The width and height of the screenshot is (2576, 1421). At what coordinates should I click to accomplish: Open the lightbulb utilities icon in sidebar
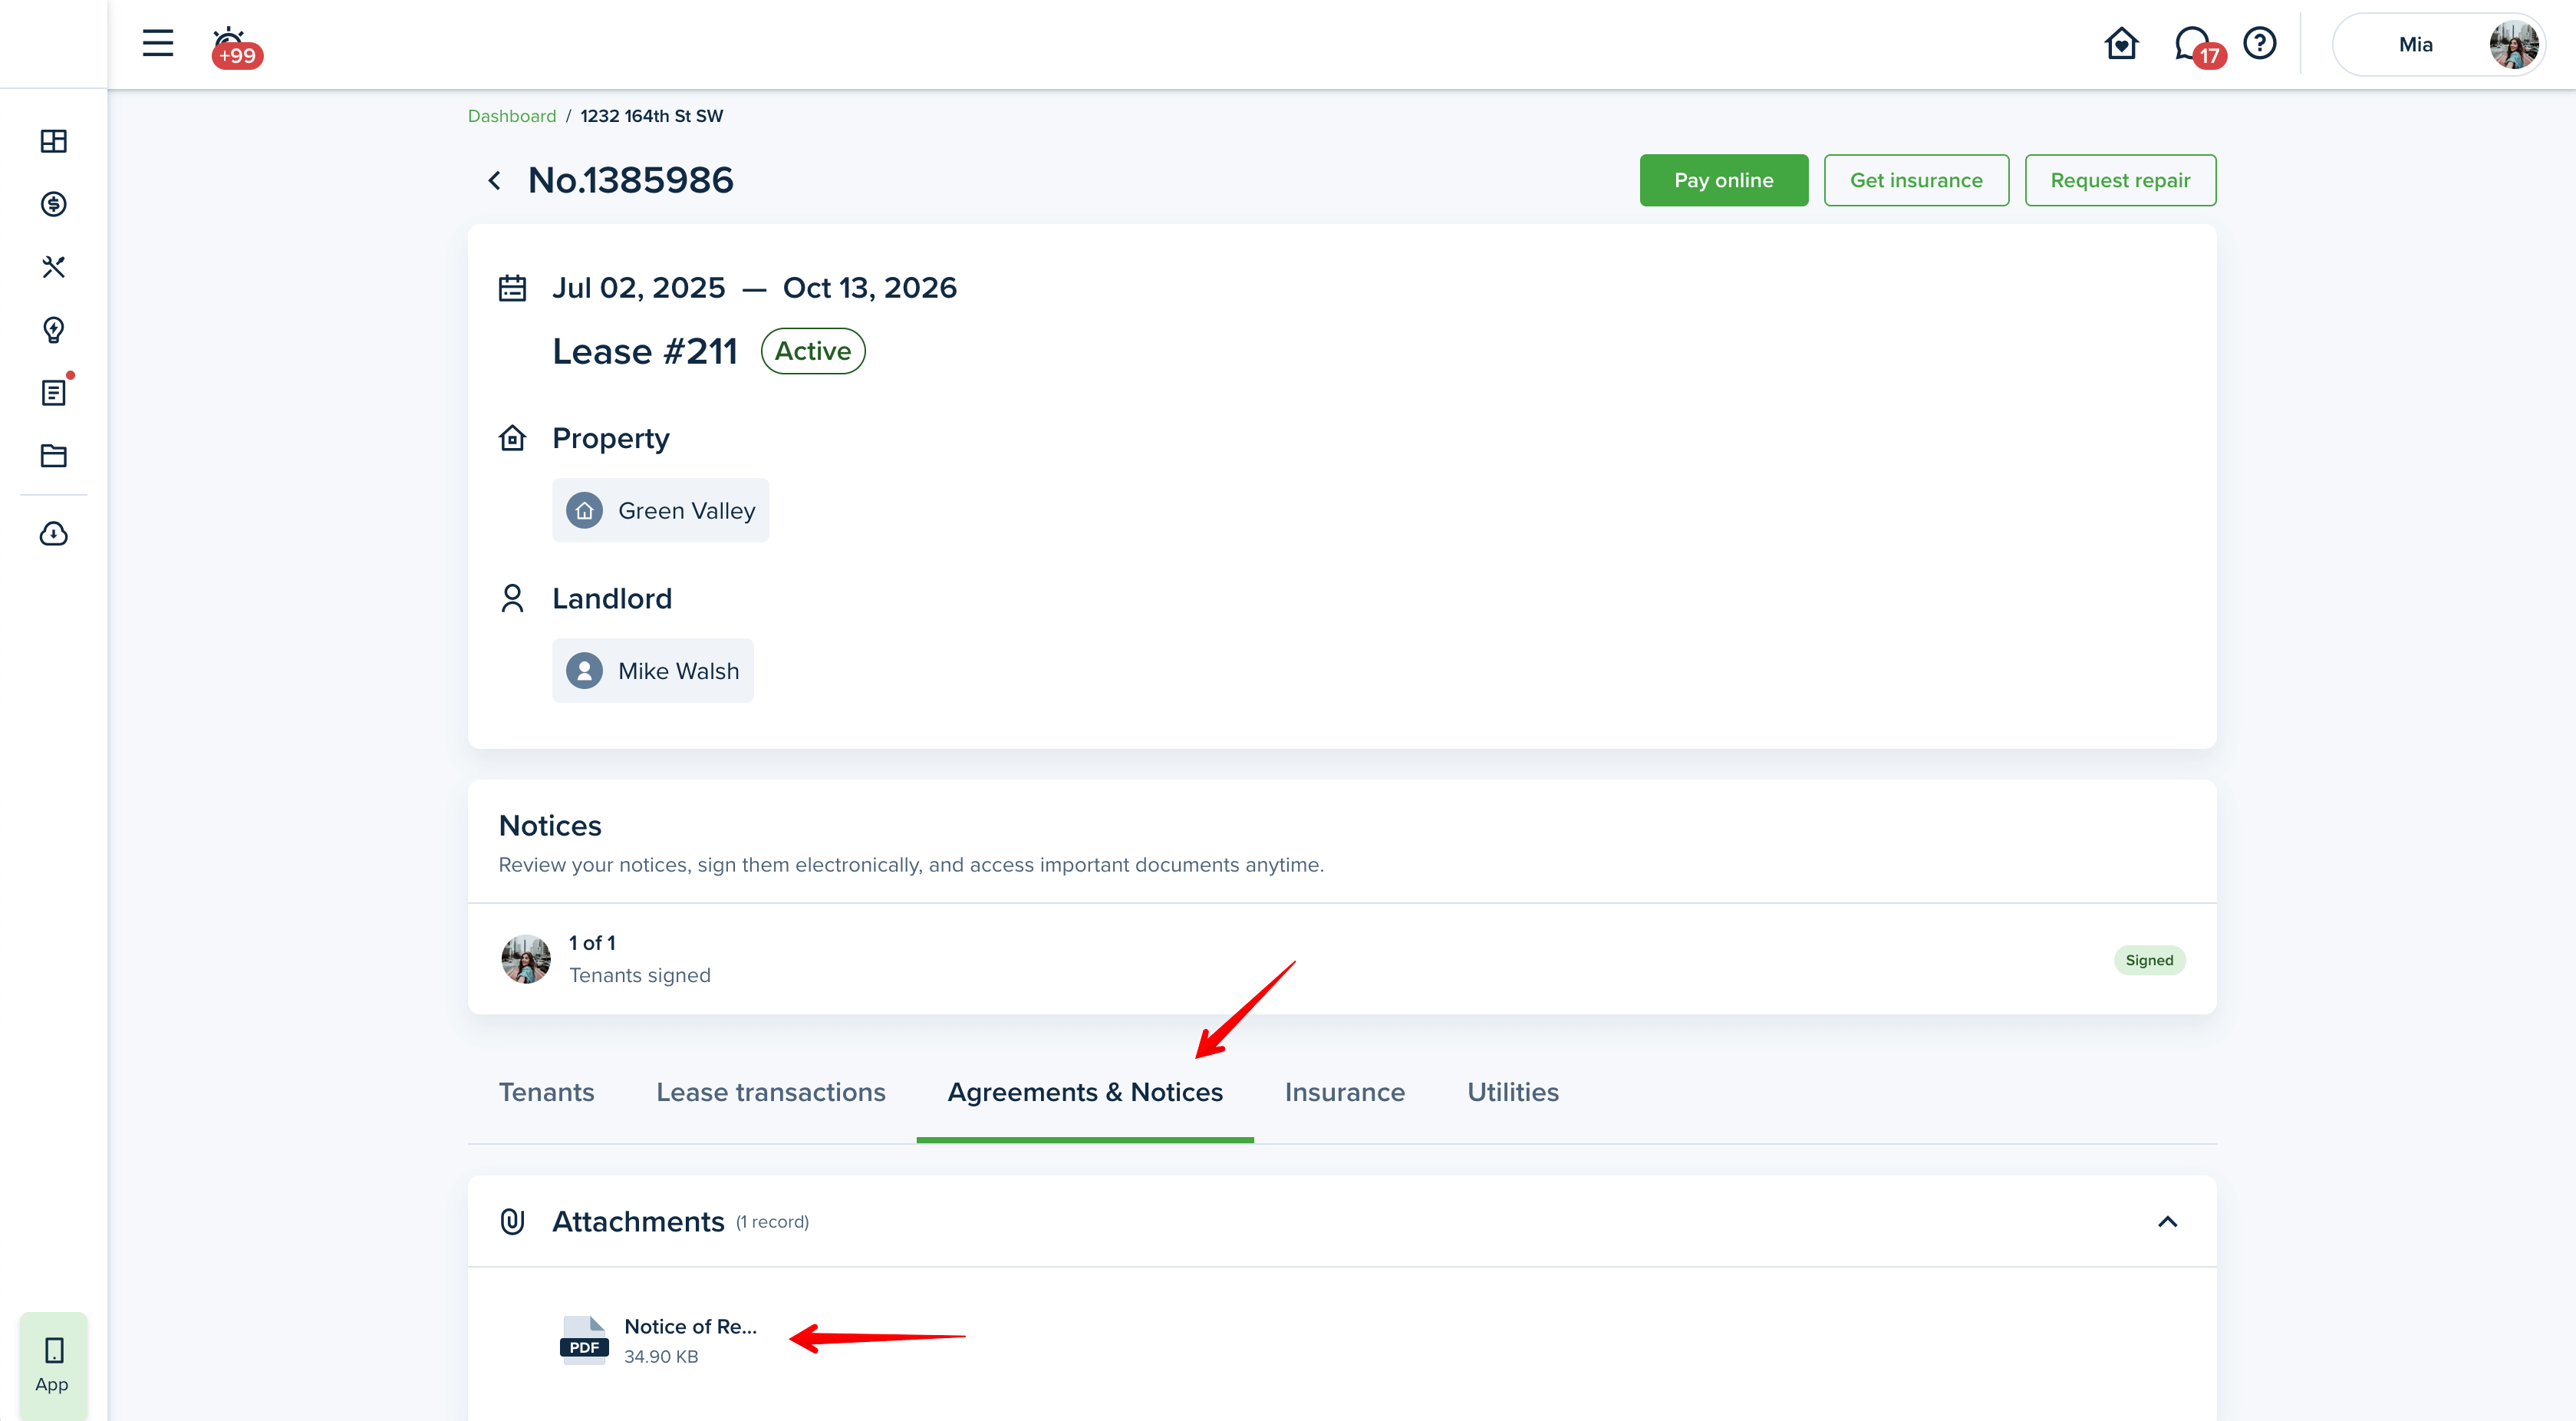coord(54,330)
